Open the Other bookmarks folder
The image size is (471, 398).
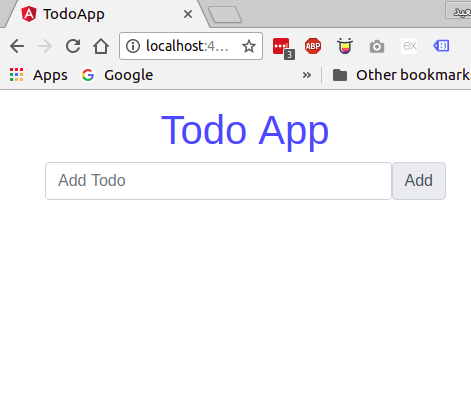(x=402, y=75)
